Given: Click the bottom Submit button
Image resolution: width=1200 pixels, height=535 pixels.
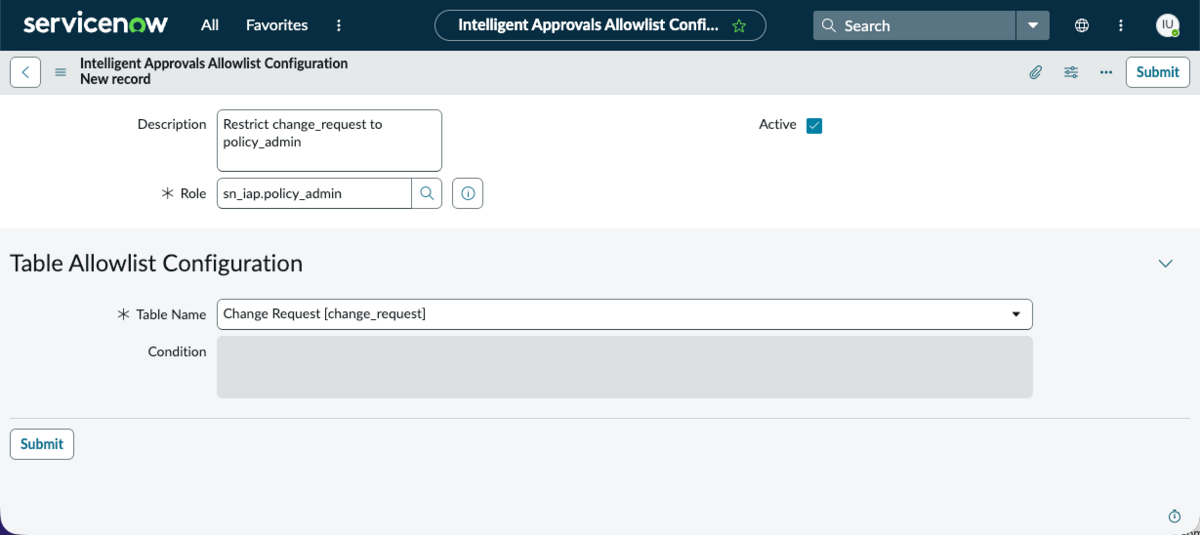Looking at the screenshot, I should pos(42,444).
